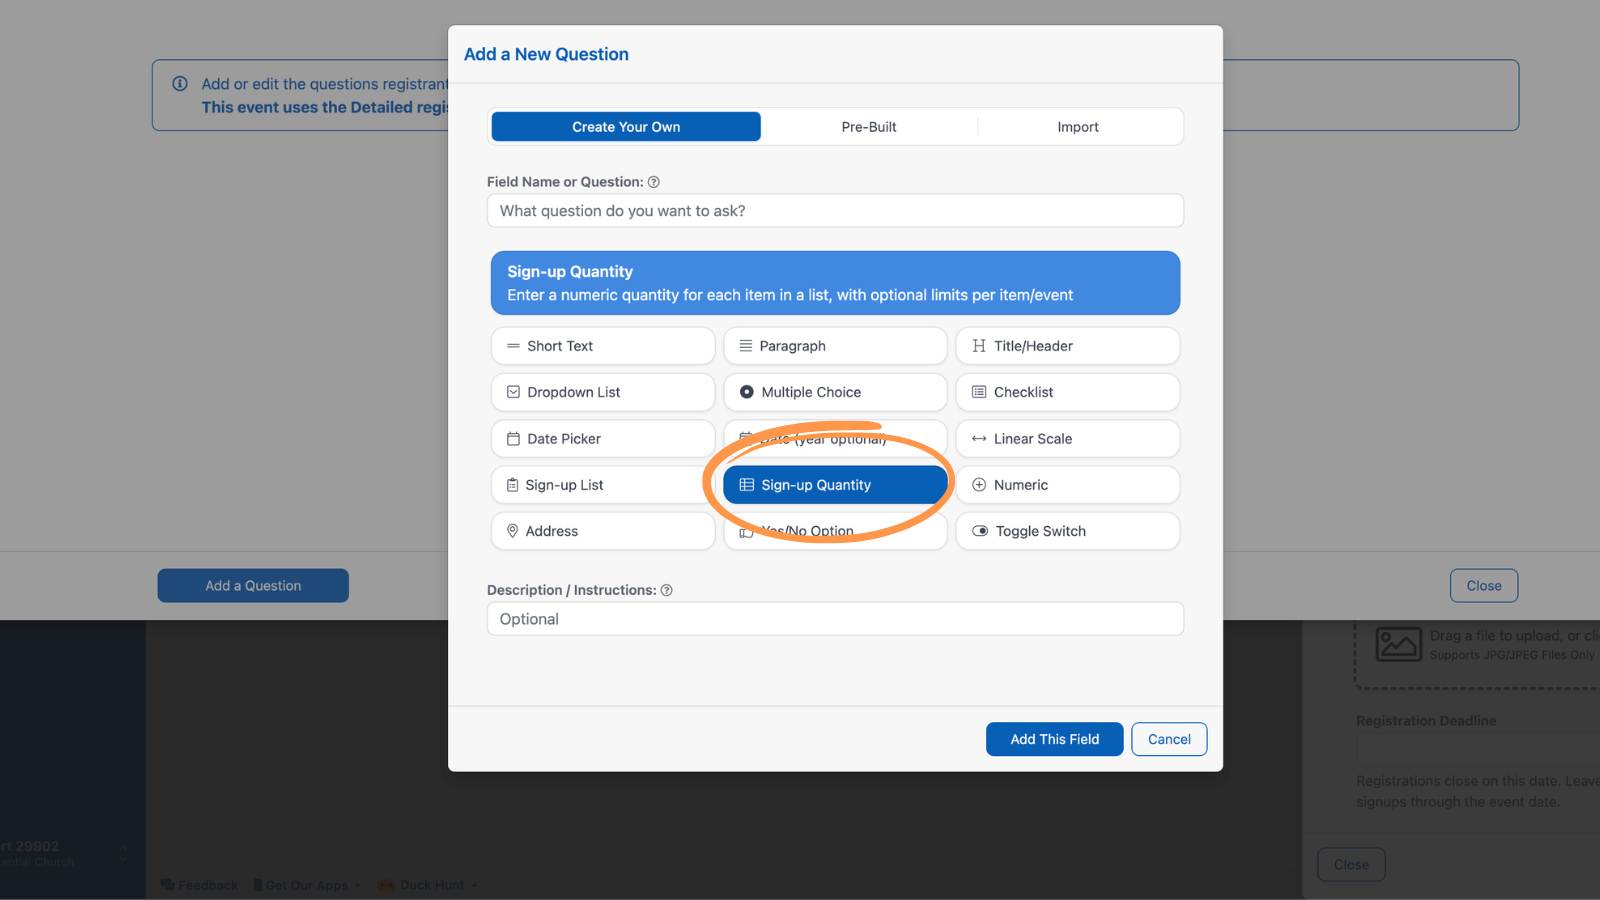
Task: Click the Add This Field button
Action: click(1054, 739)
